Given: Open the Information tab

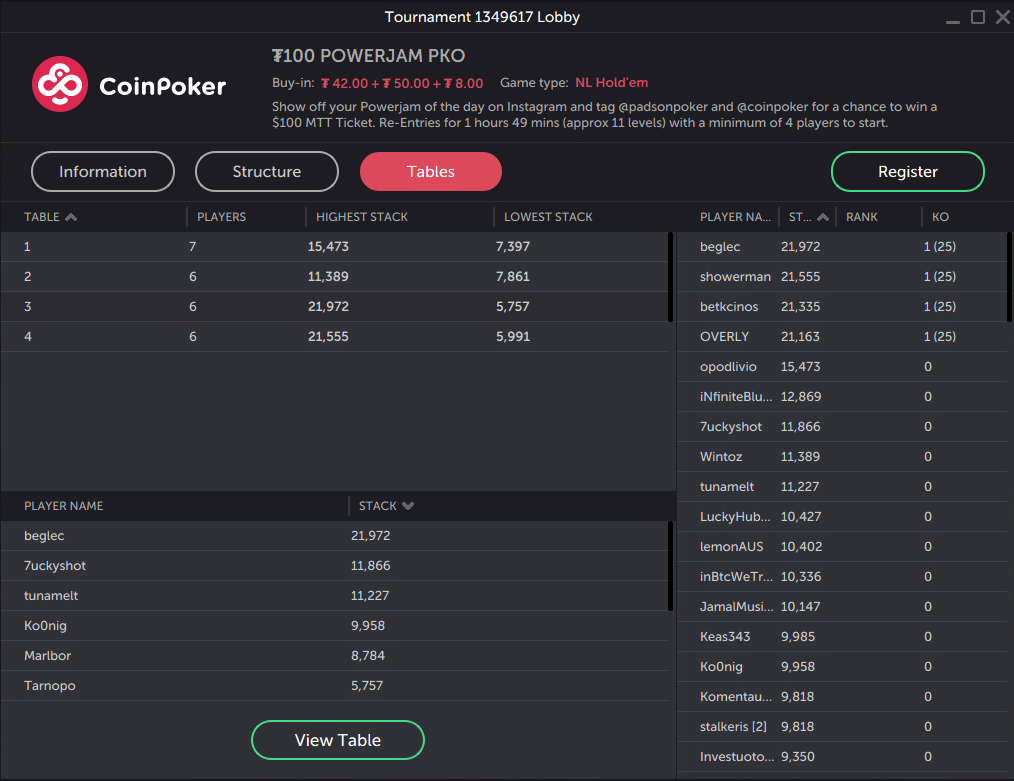Looking at the screenshot, I should point(103,171).
